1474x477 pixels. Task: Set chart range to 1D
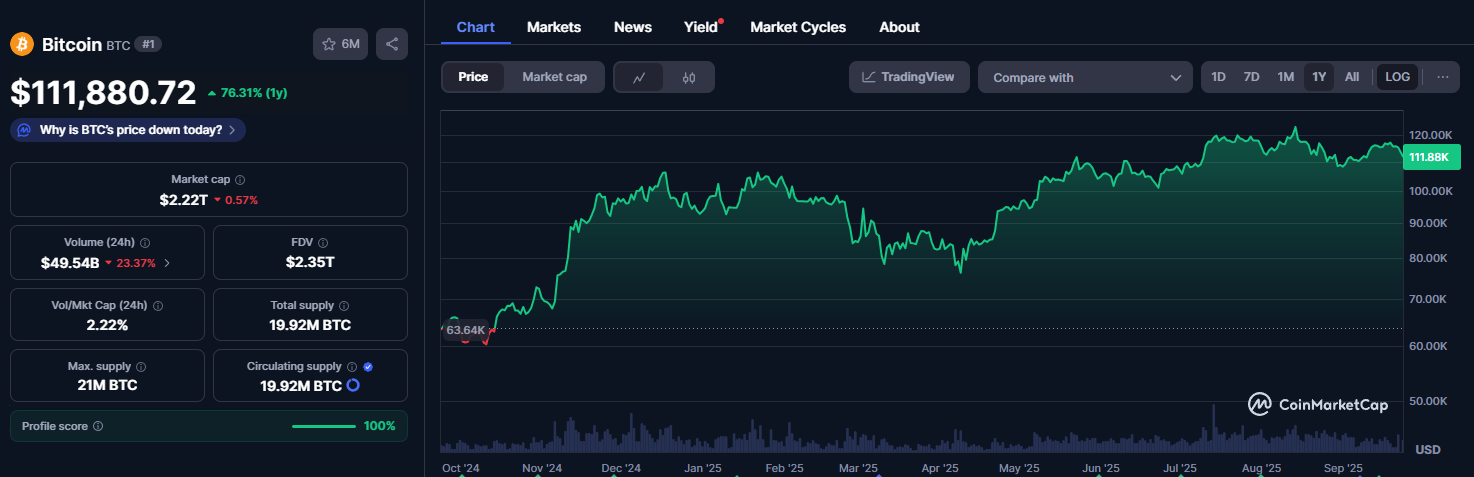pyautogui.click(x=1218, y=77)
